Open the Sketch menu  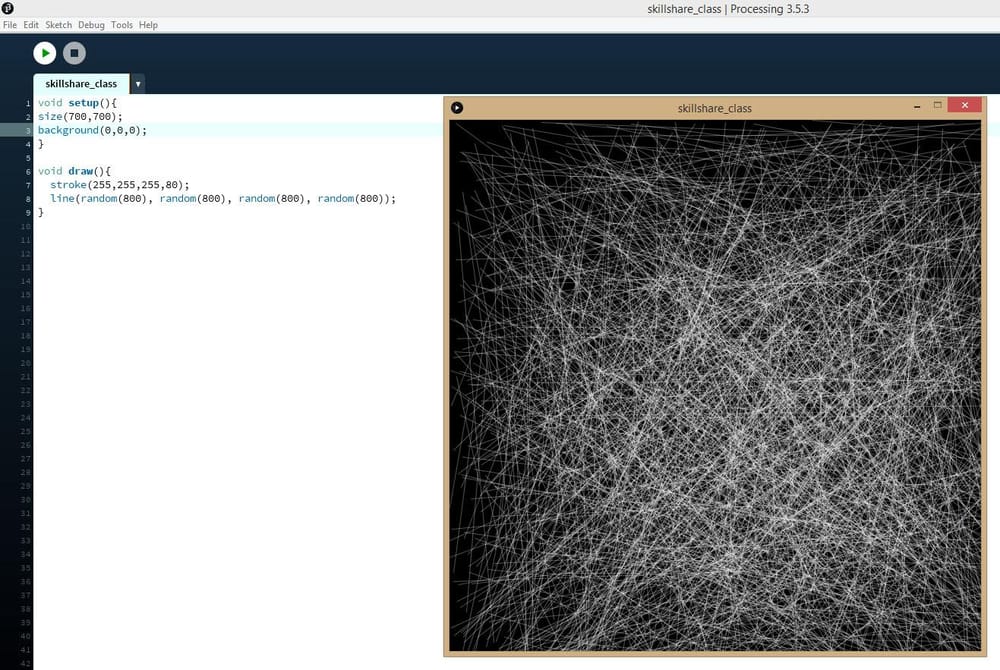click(58, 25)
